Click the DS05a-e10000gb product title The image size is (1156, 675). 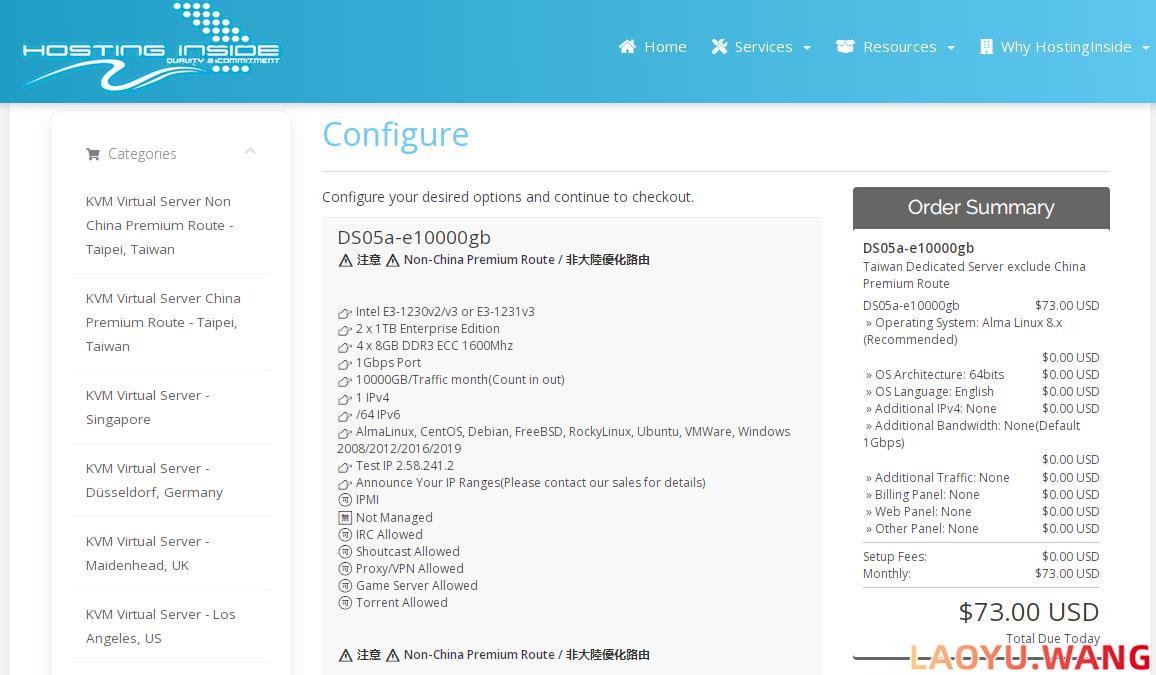coord(414,237)
